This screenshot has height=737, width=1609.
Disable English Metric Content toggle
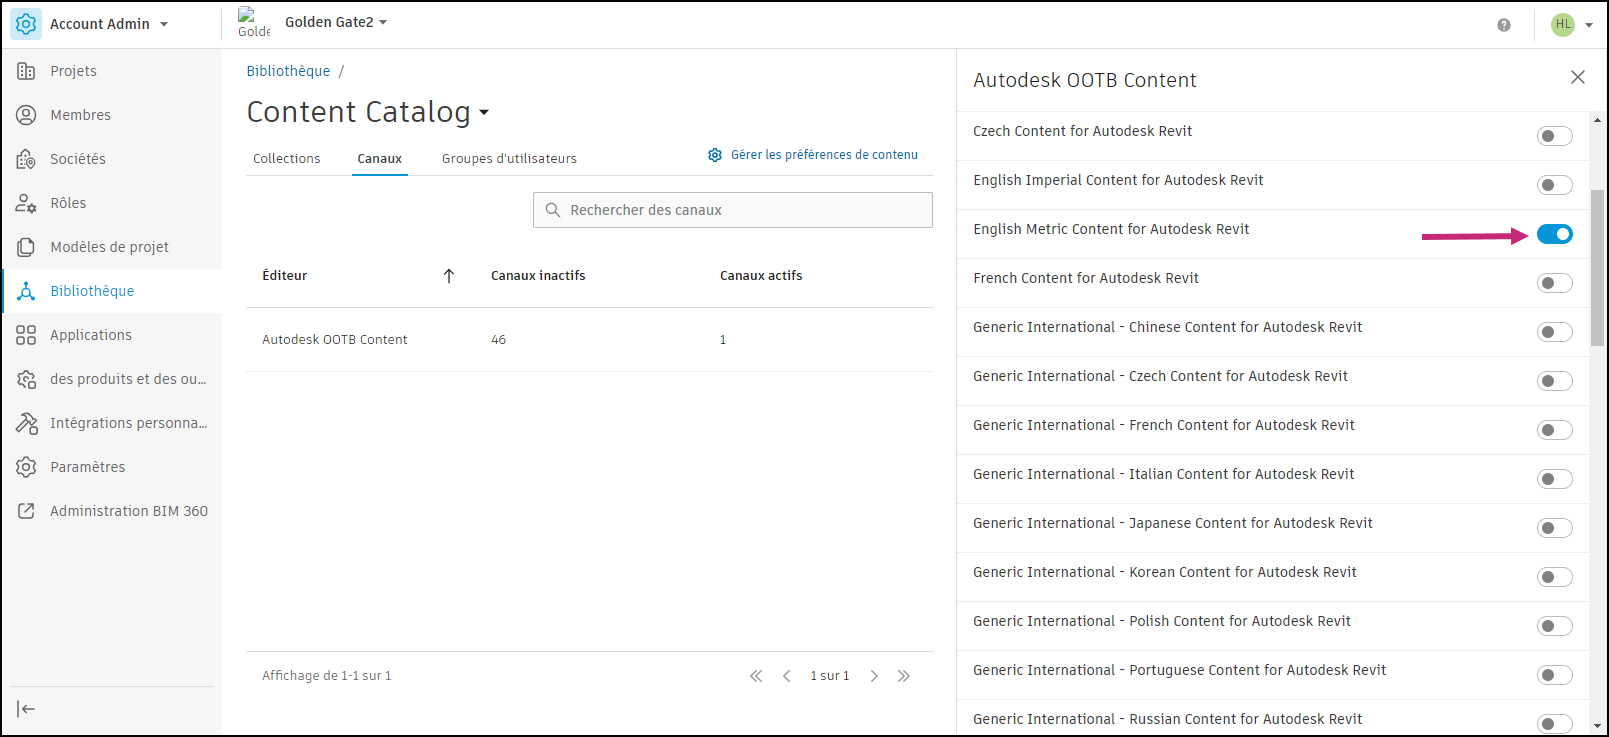point(1554,234)
